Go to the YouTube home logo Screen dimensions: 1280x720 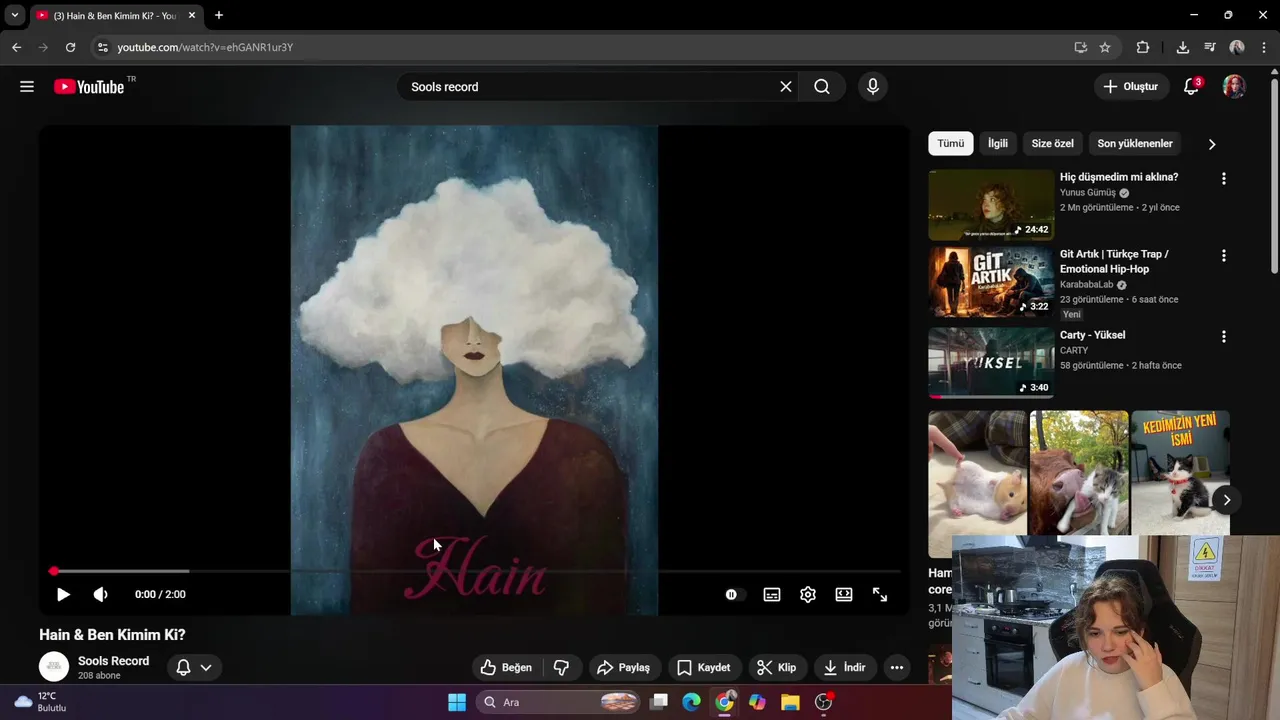90,87
